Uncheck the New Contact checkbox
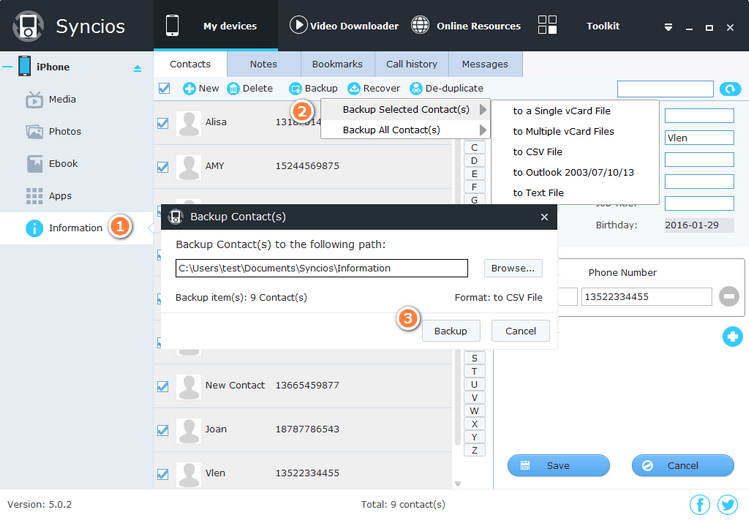This screenshot has width=749, height=521. click(163, 386)
